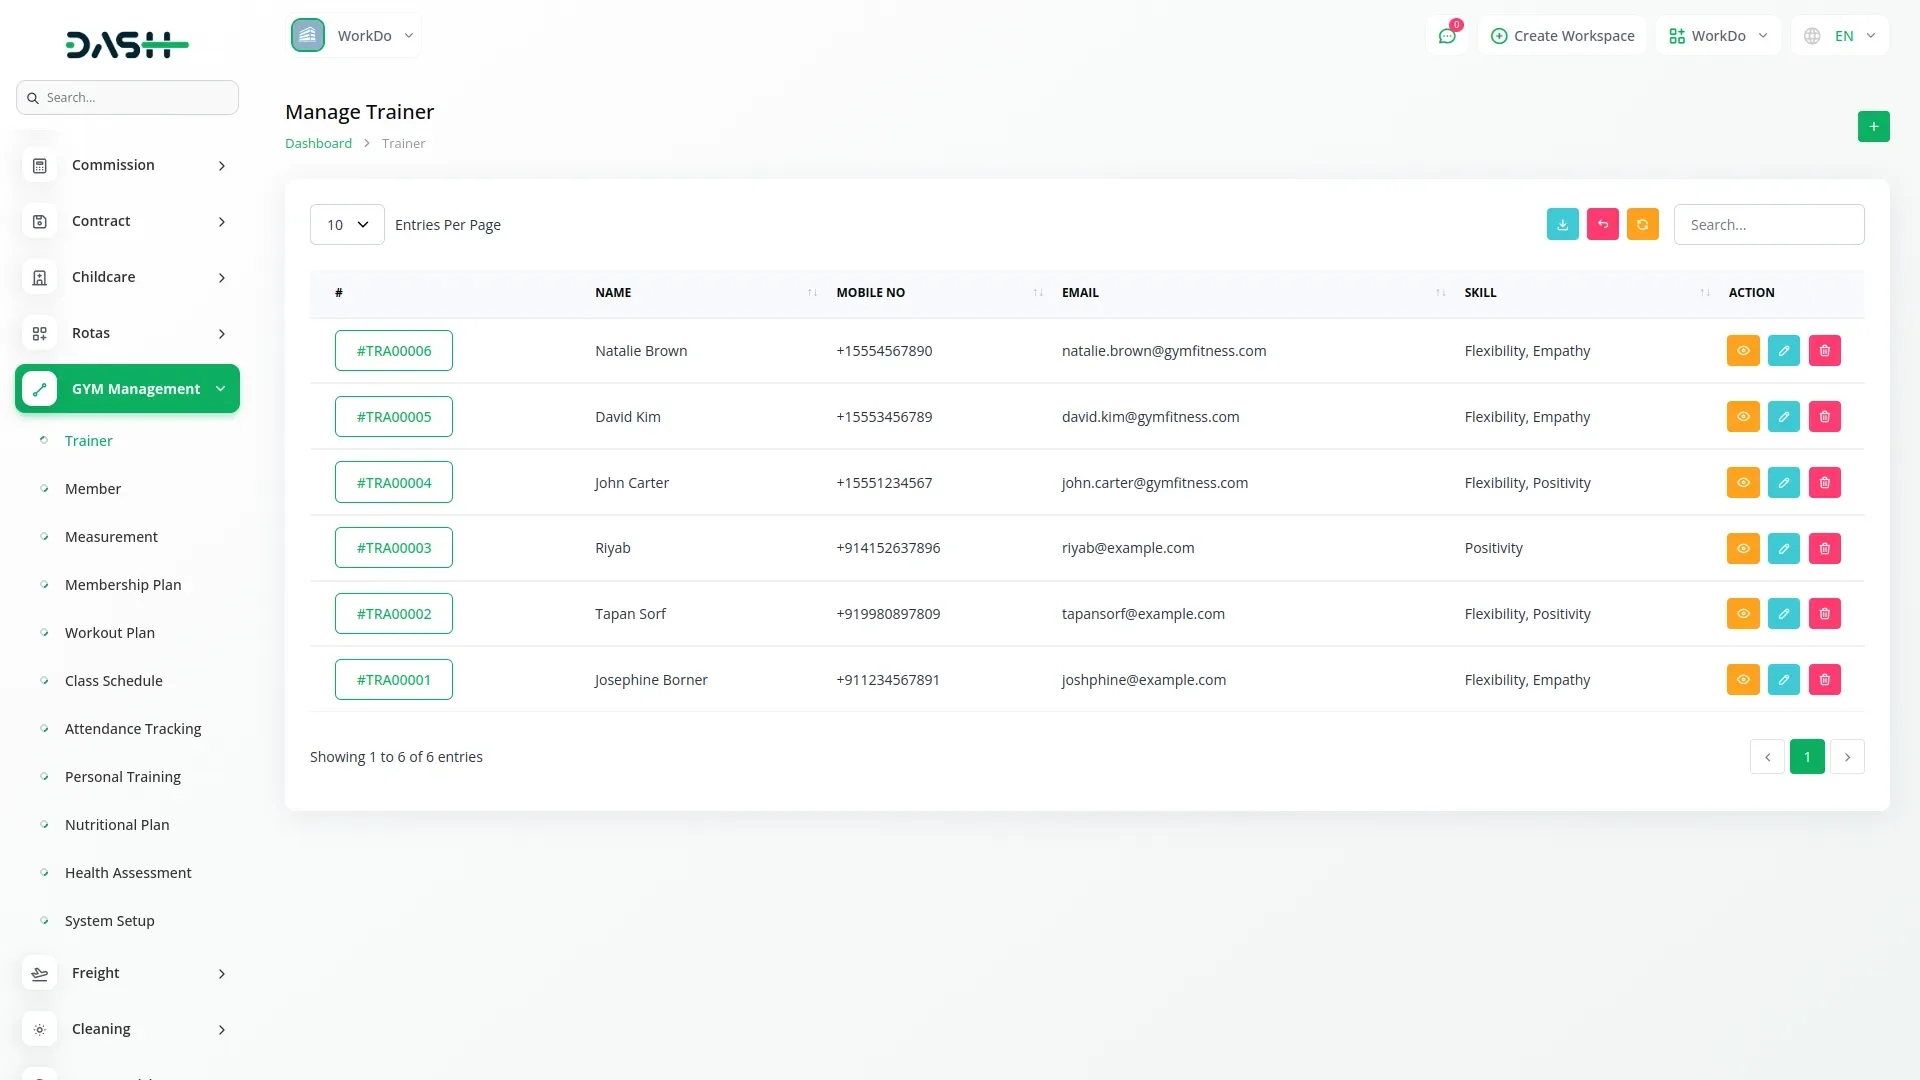Click the green add trainer plus button

(x=1873, y=126)
